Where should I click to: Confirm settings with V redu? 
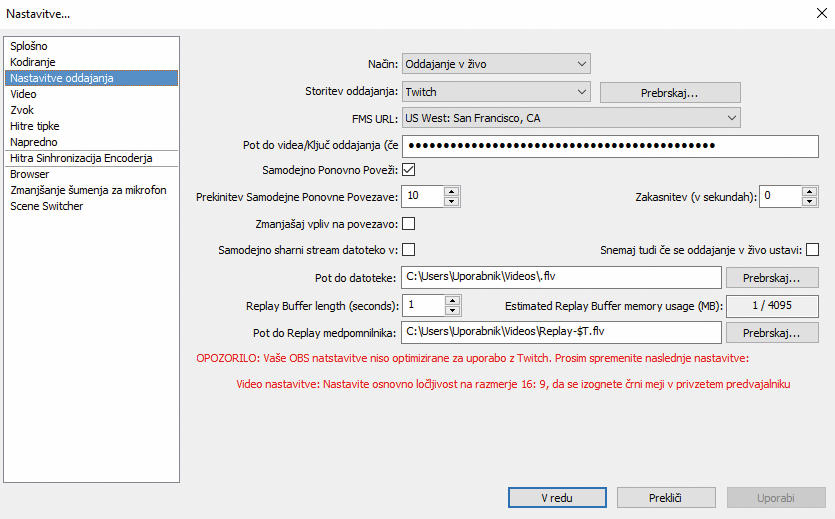[x=557, y=498]
